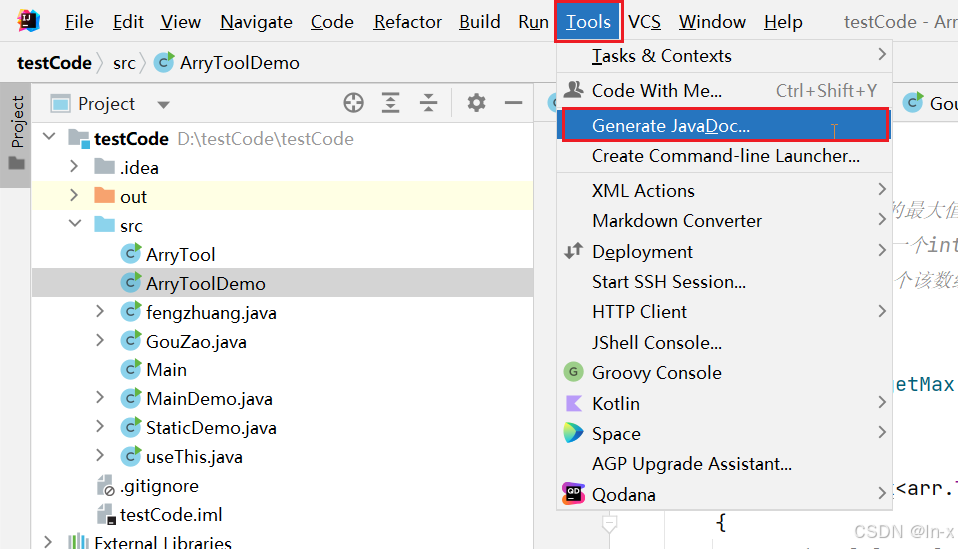Click the Expand All icon in Project toolbar
The image size is (958, 549).
390,103
